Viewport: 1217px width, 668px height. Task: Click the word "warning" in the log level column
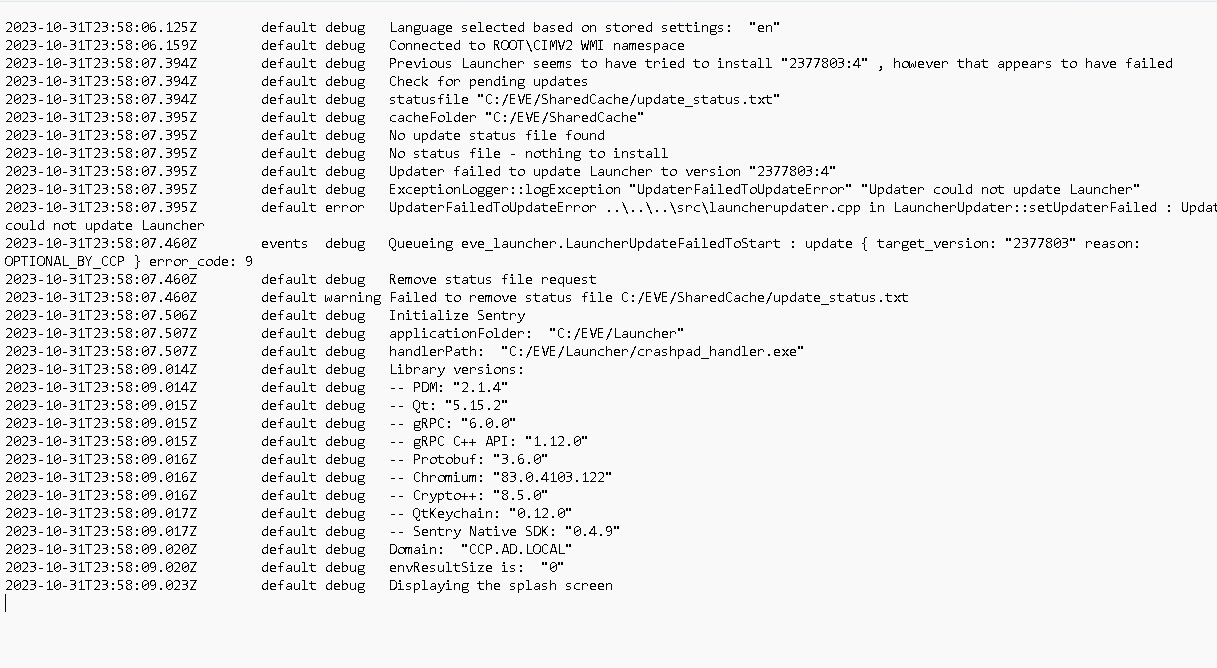coord(353,297)
